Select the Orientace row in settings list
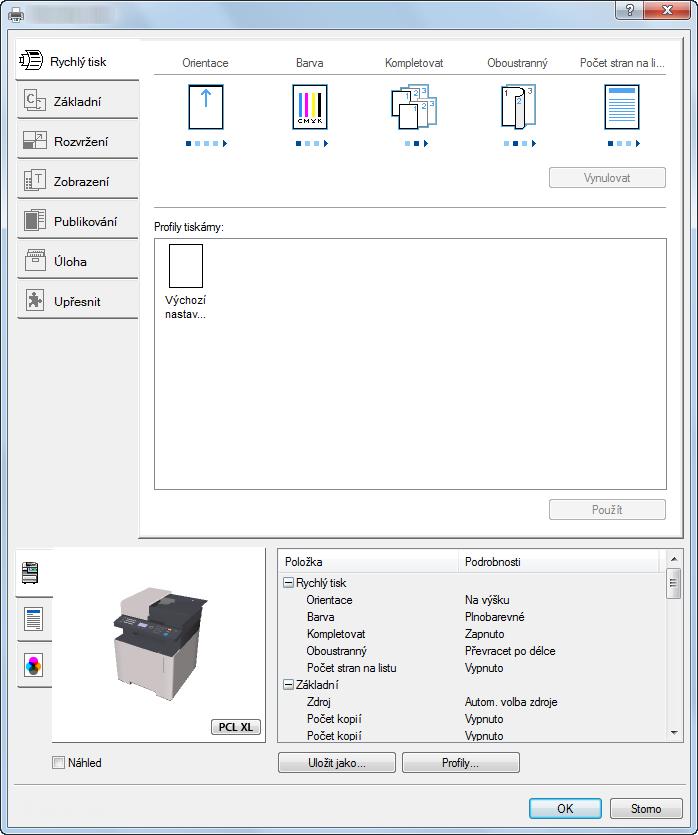 coord(472,600)
